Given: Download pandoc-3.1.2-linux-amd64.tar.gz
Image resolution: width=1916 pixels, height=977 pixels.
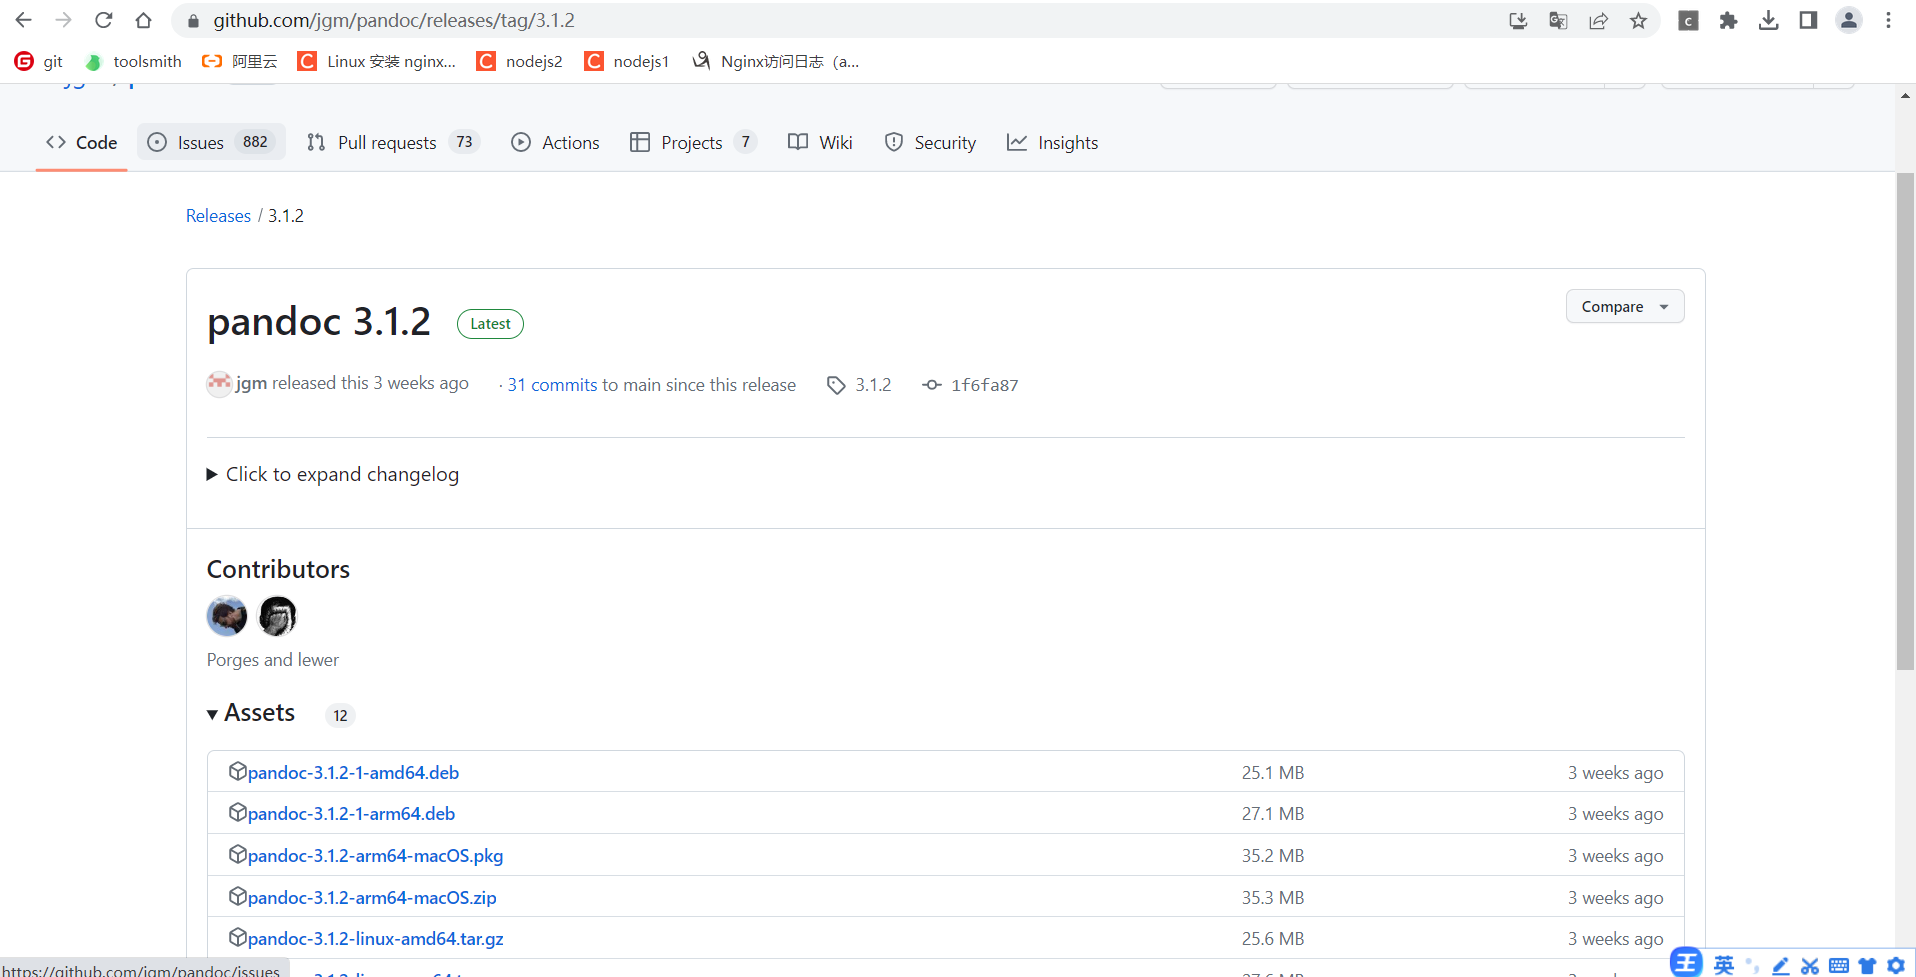Looking at the screenshot, I should pos(375,939).
